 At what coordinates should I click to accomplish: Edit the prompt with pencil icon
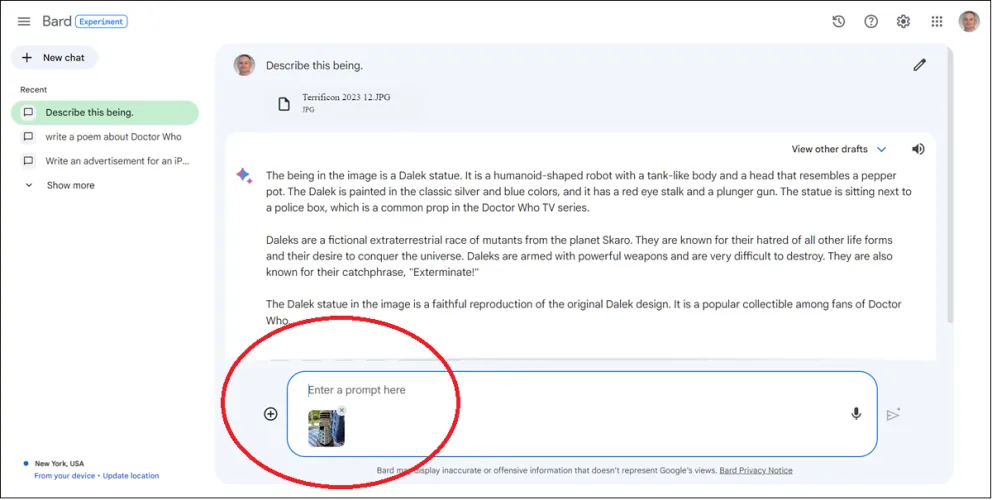pos(919,65)
